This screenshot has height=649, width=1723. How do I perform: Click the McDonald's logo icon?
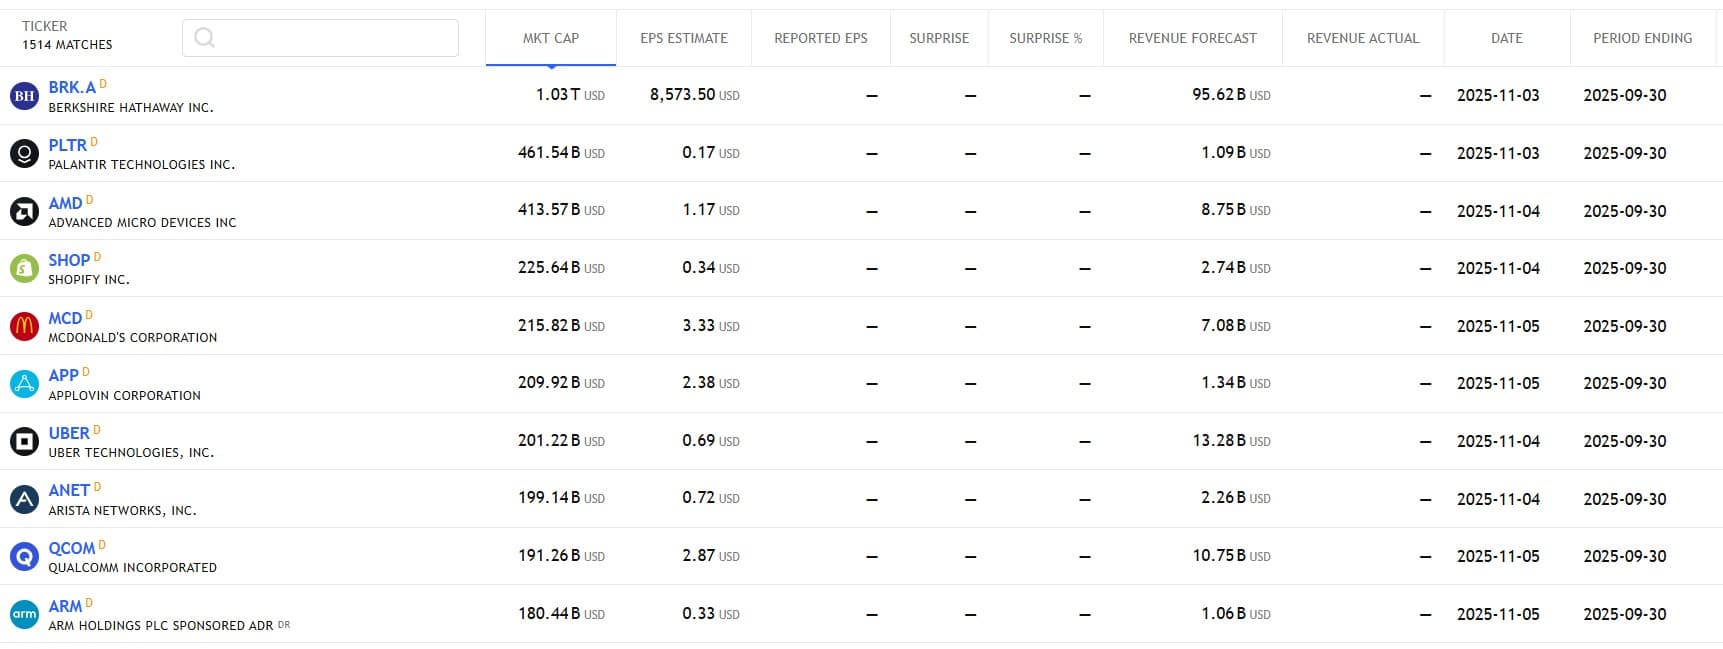(24, 327)
